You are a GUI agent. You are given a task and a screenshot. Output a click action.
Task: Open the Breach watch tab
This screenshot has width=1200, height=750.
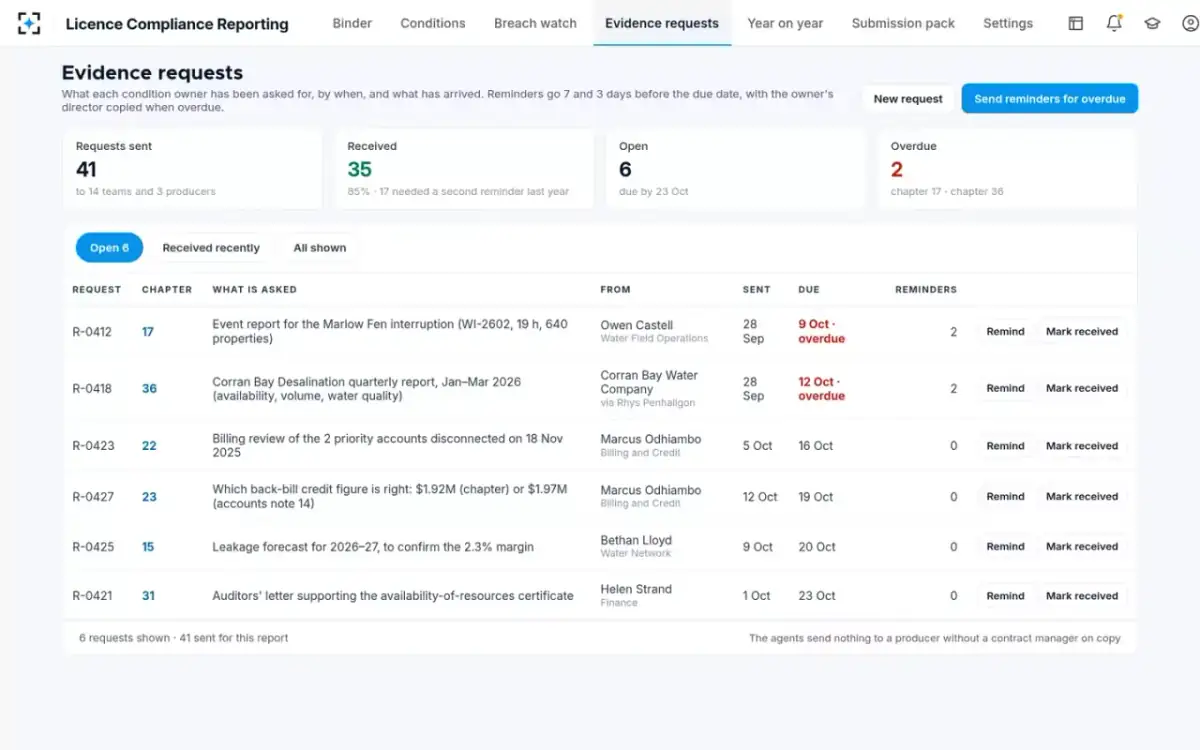pyautogui.click(x=535, y=23)
